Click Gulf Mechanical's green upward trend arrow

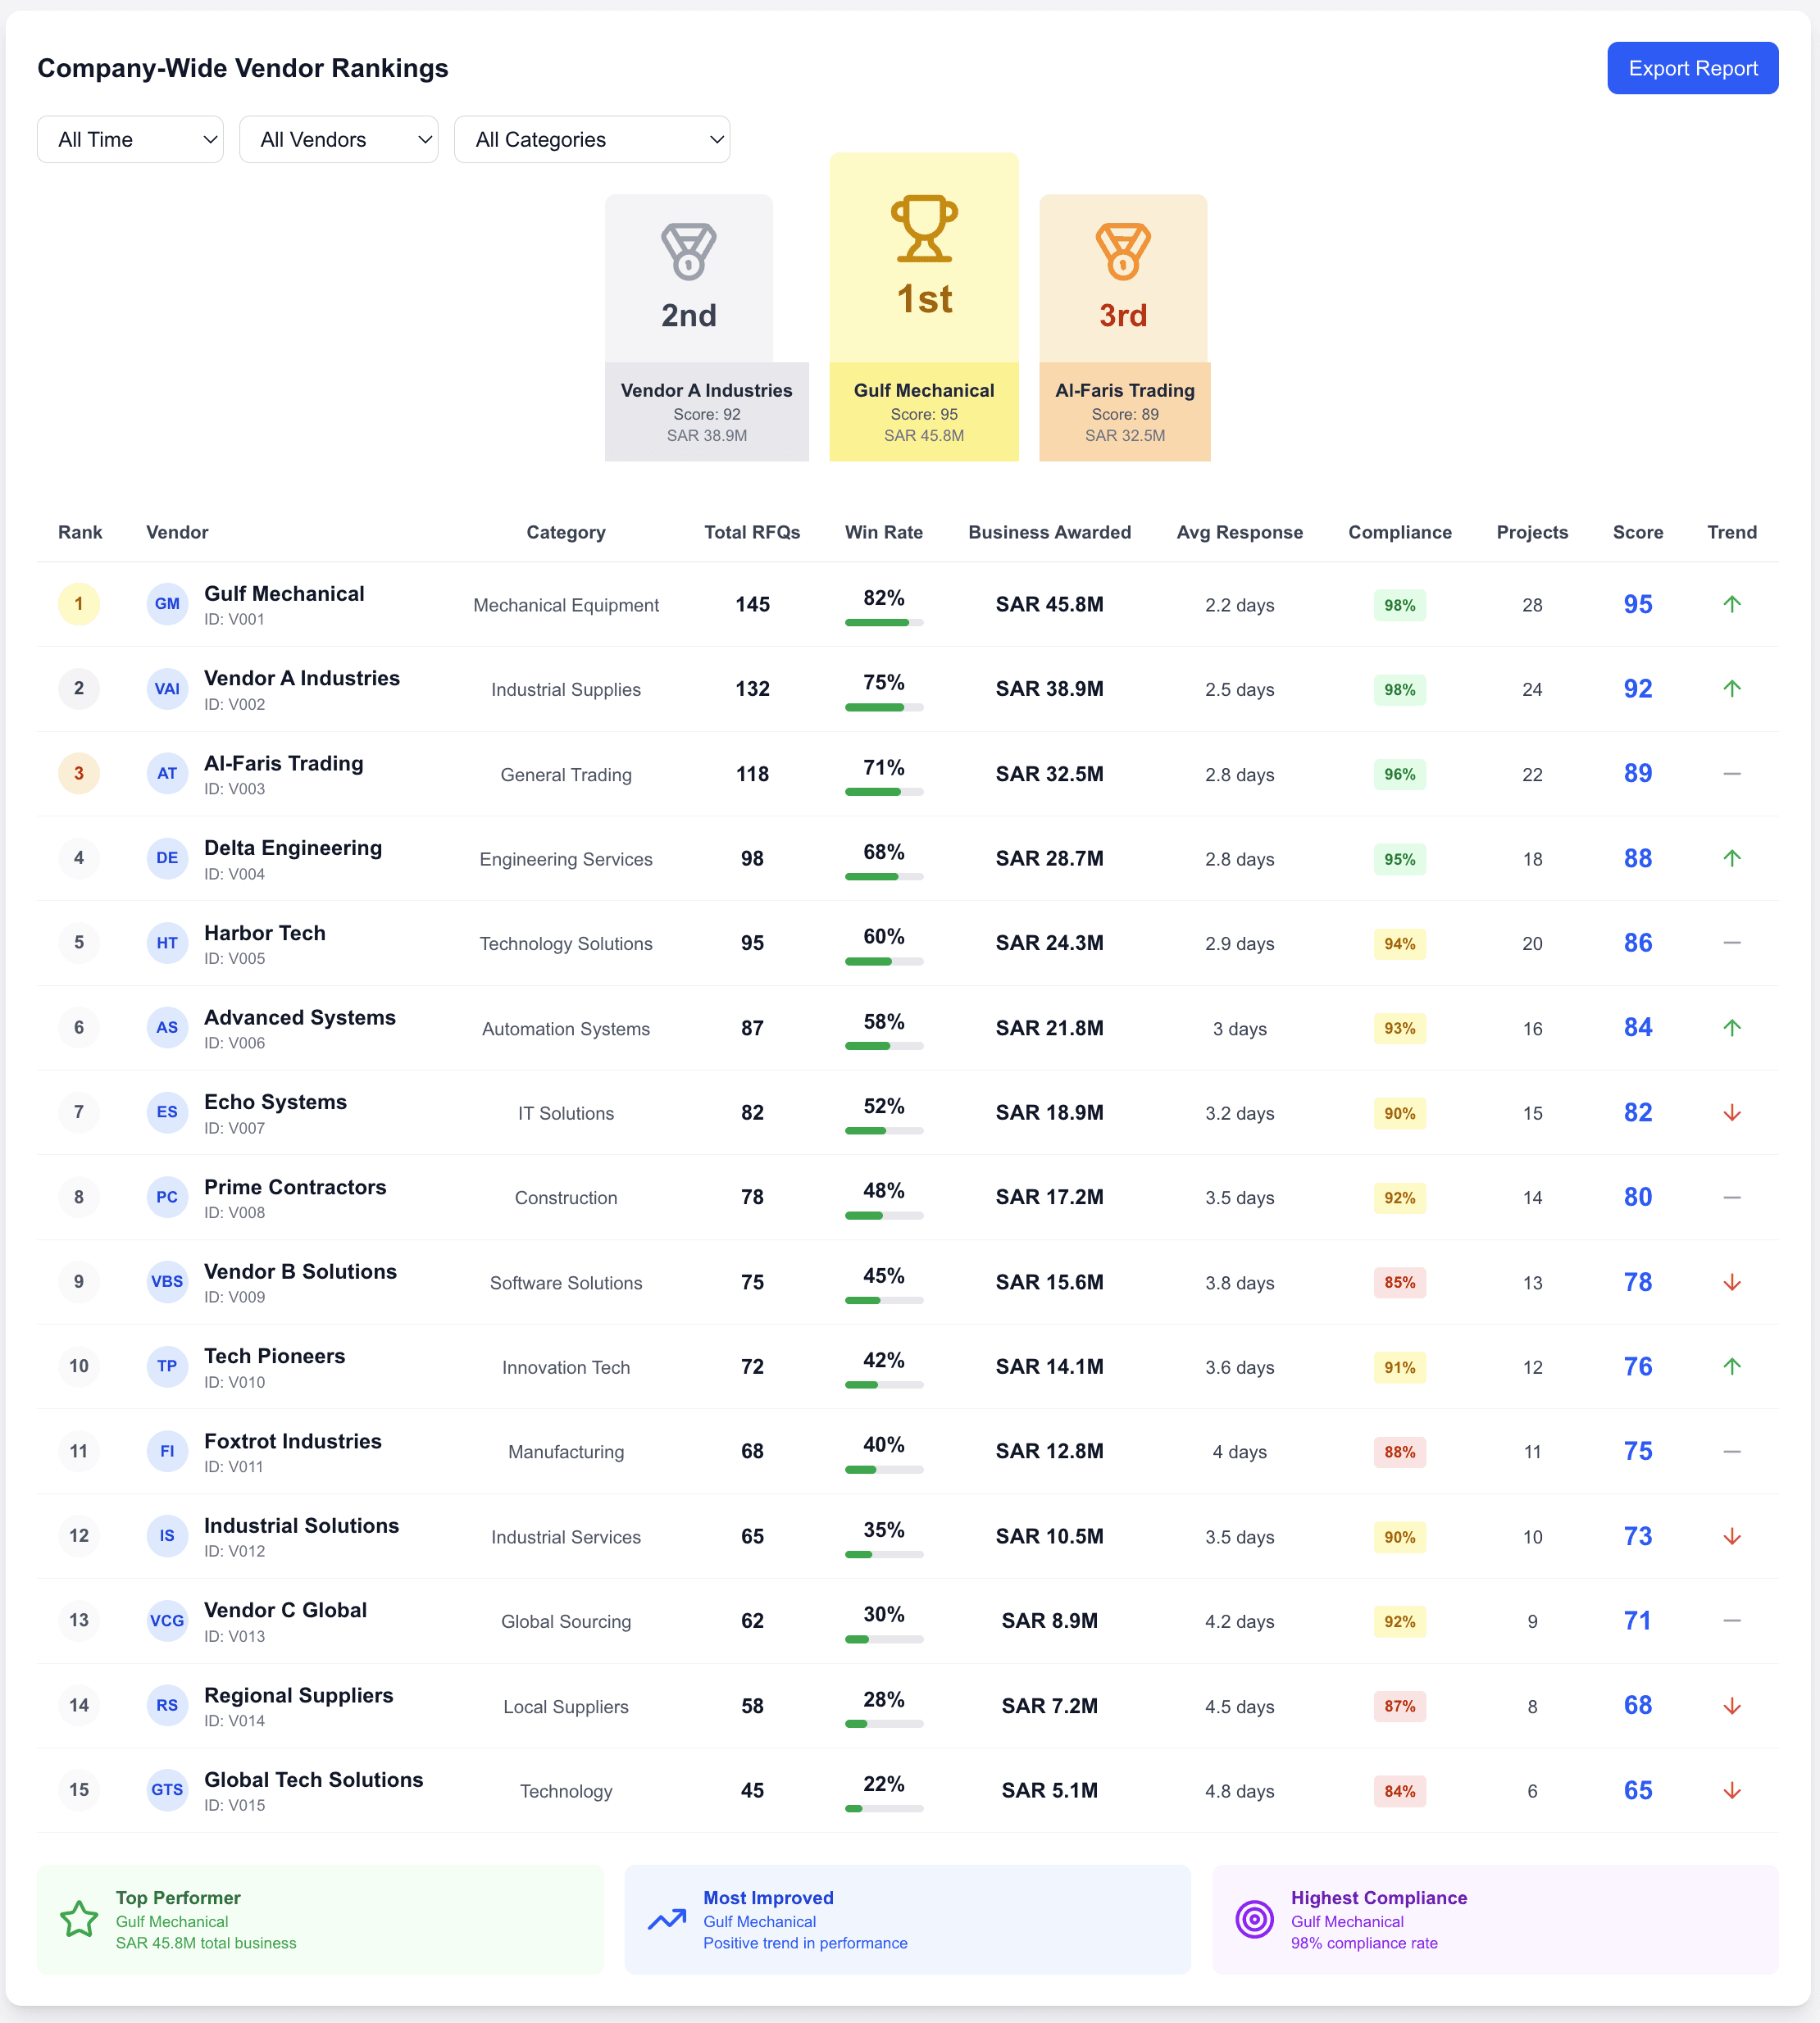[x=1731, y=604]
